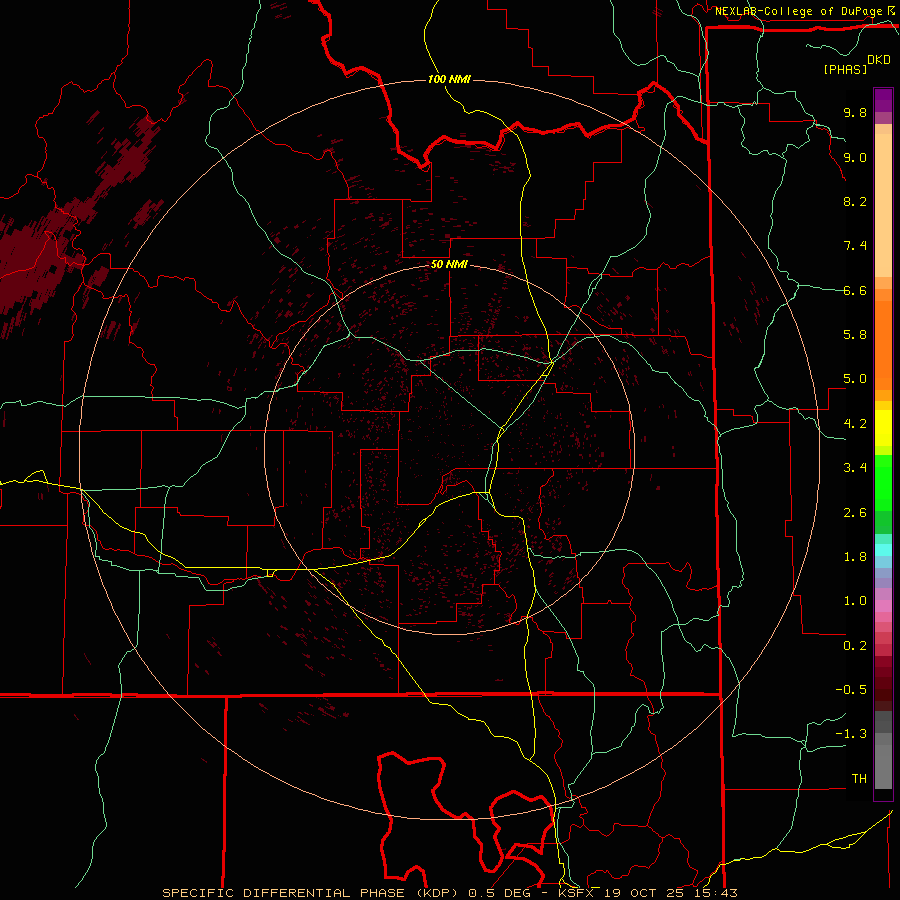Select the 9.0 scale value
Screen dimensions: 900x900
855,157
